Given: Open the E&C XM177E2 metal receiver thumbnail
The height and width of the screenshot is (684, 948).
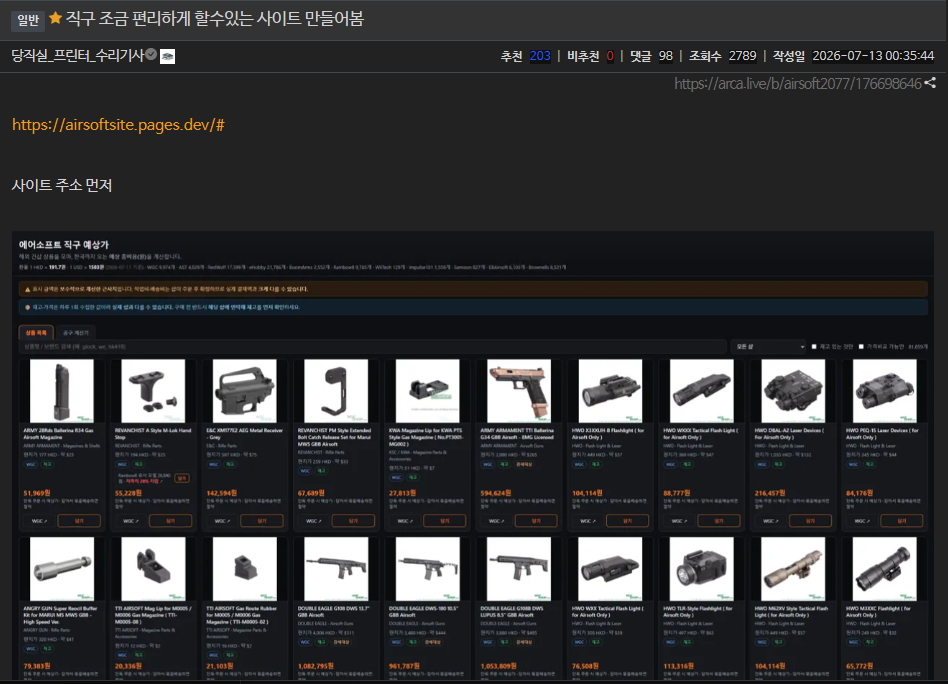Looking at the screenshot, I should tap(244, 391).
